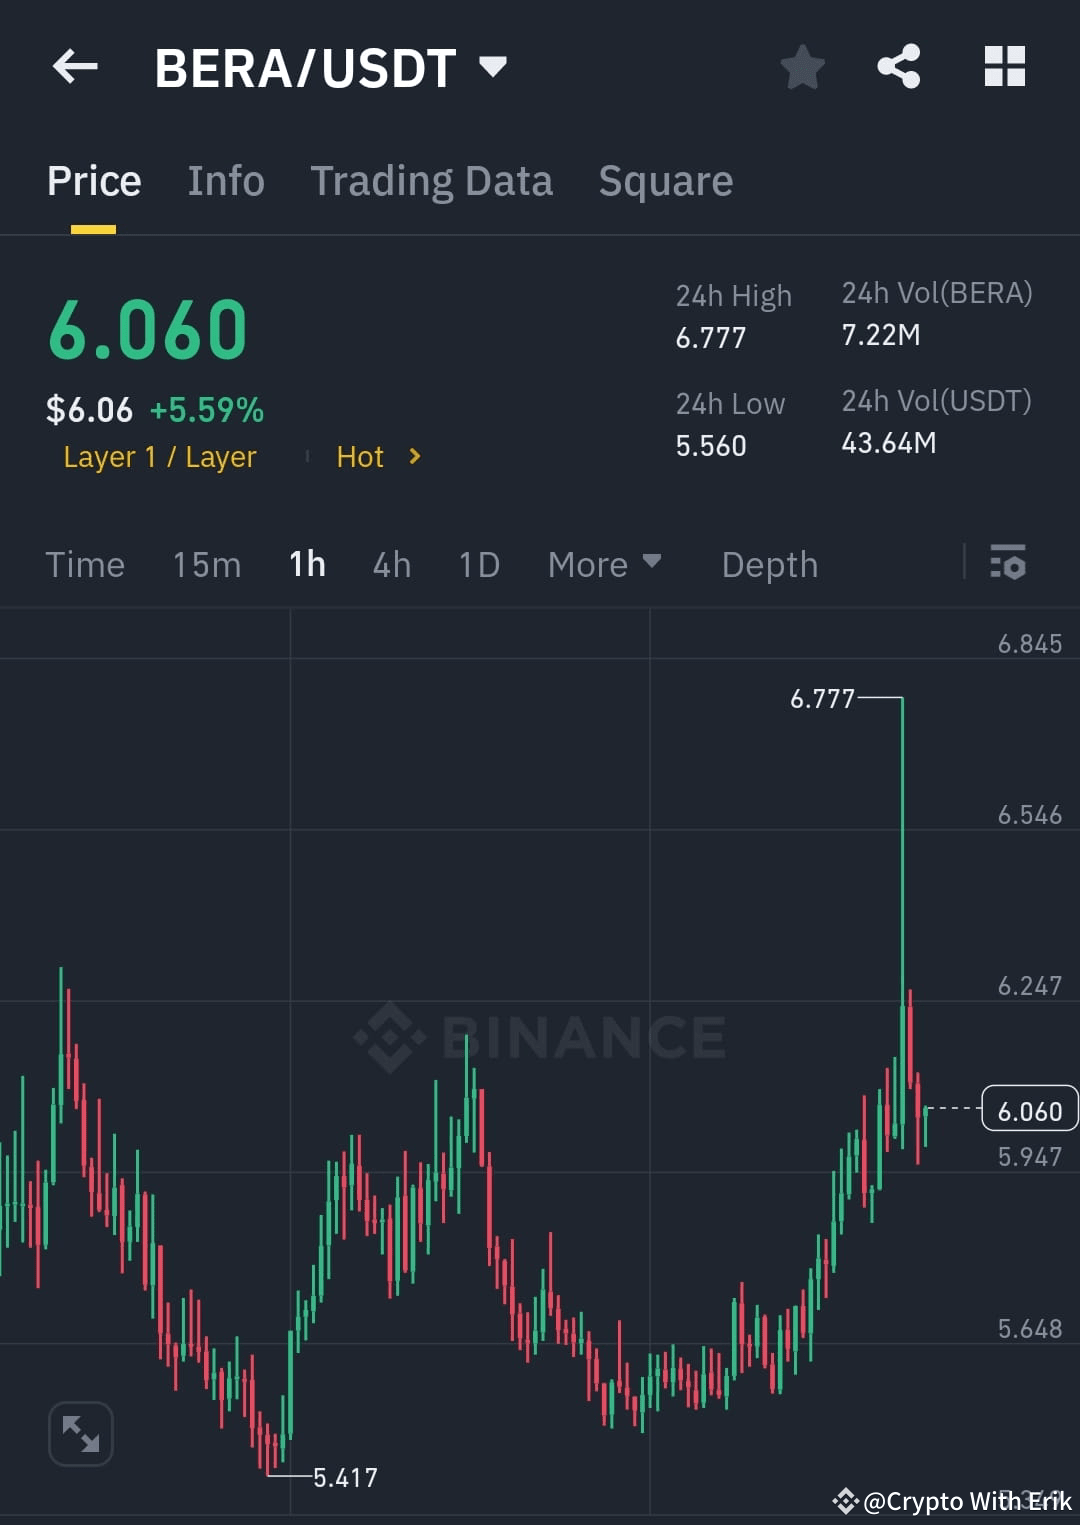Open the Depth view
This screenshot has height=1525, width=1080.
click(x=769, y=564)
